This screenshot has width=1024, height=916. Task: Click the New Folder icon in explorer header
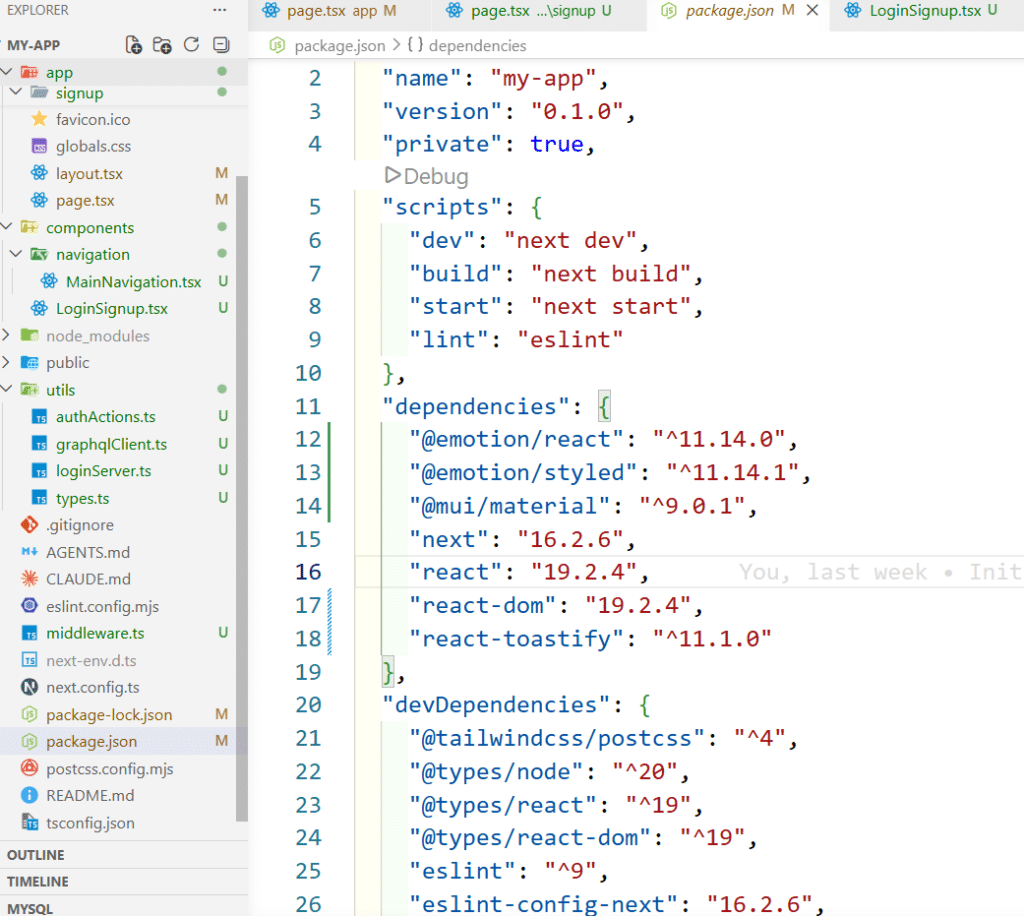pos(162,45)
